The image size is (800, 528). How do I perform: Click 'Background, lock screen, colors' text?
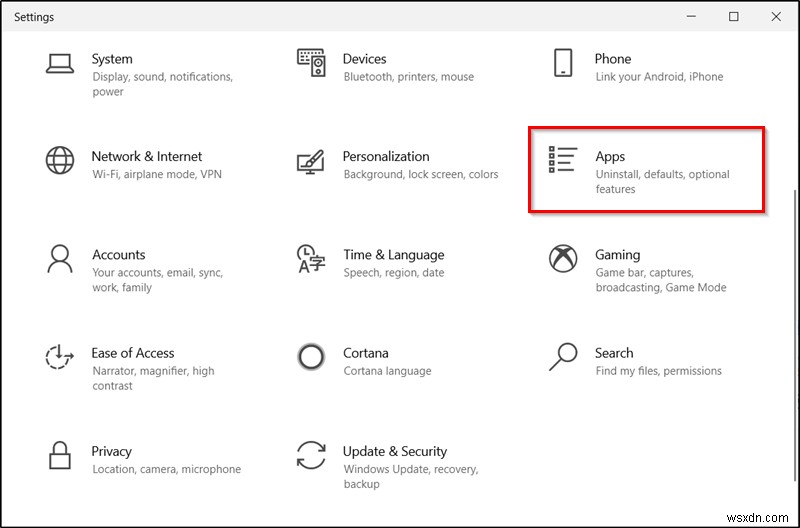click(x=421, y=174)
